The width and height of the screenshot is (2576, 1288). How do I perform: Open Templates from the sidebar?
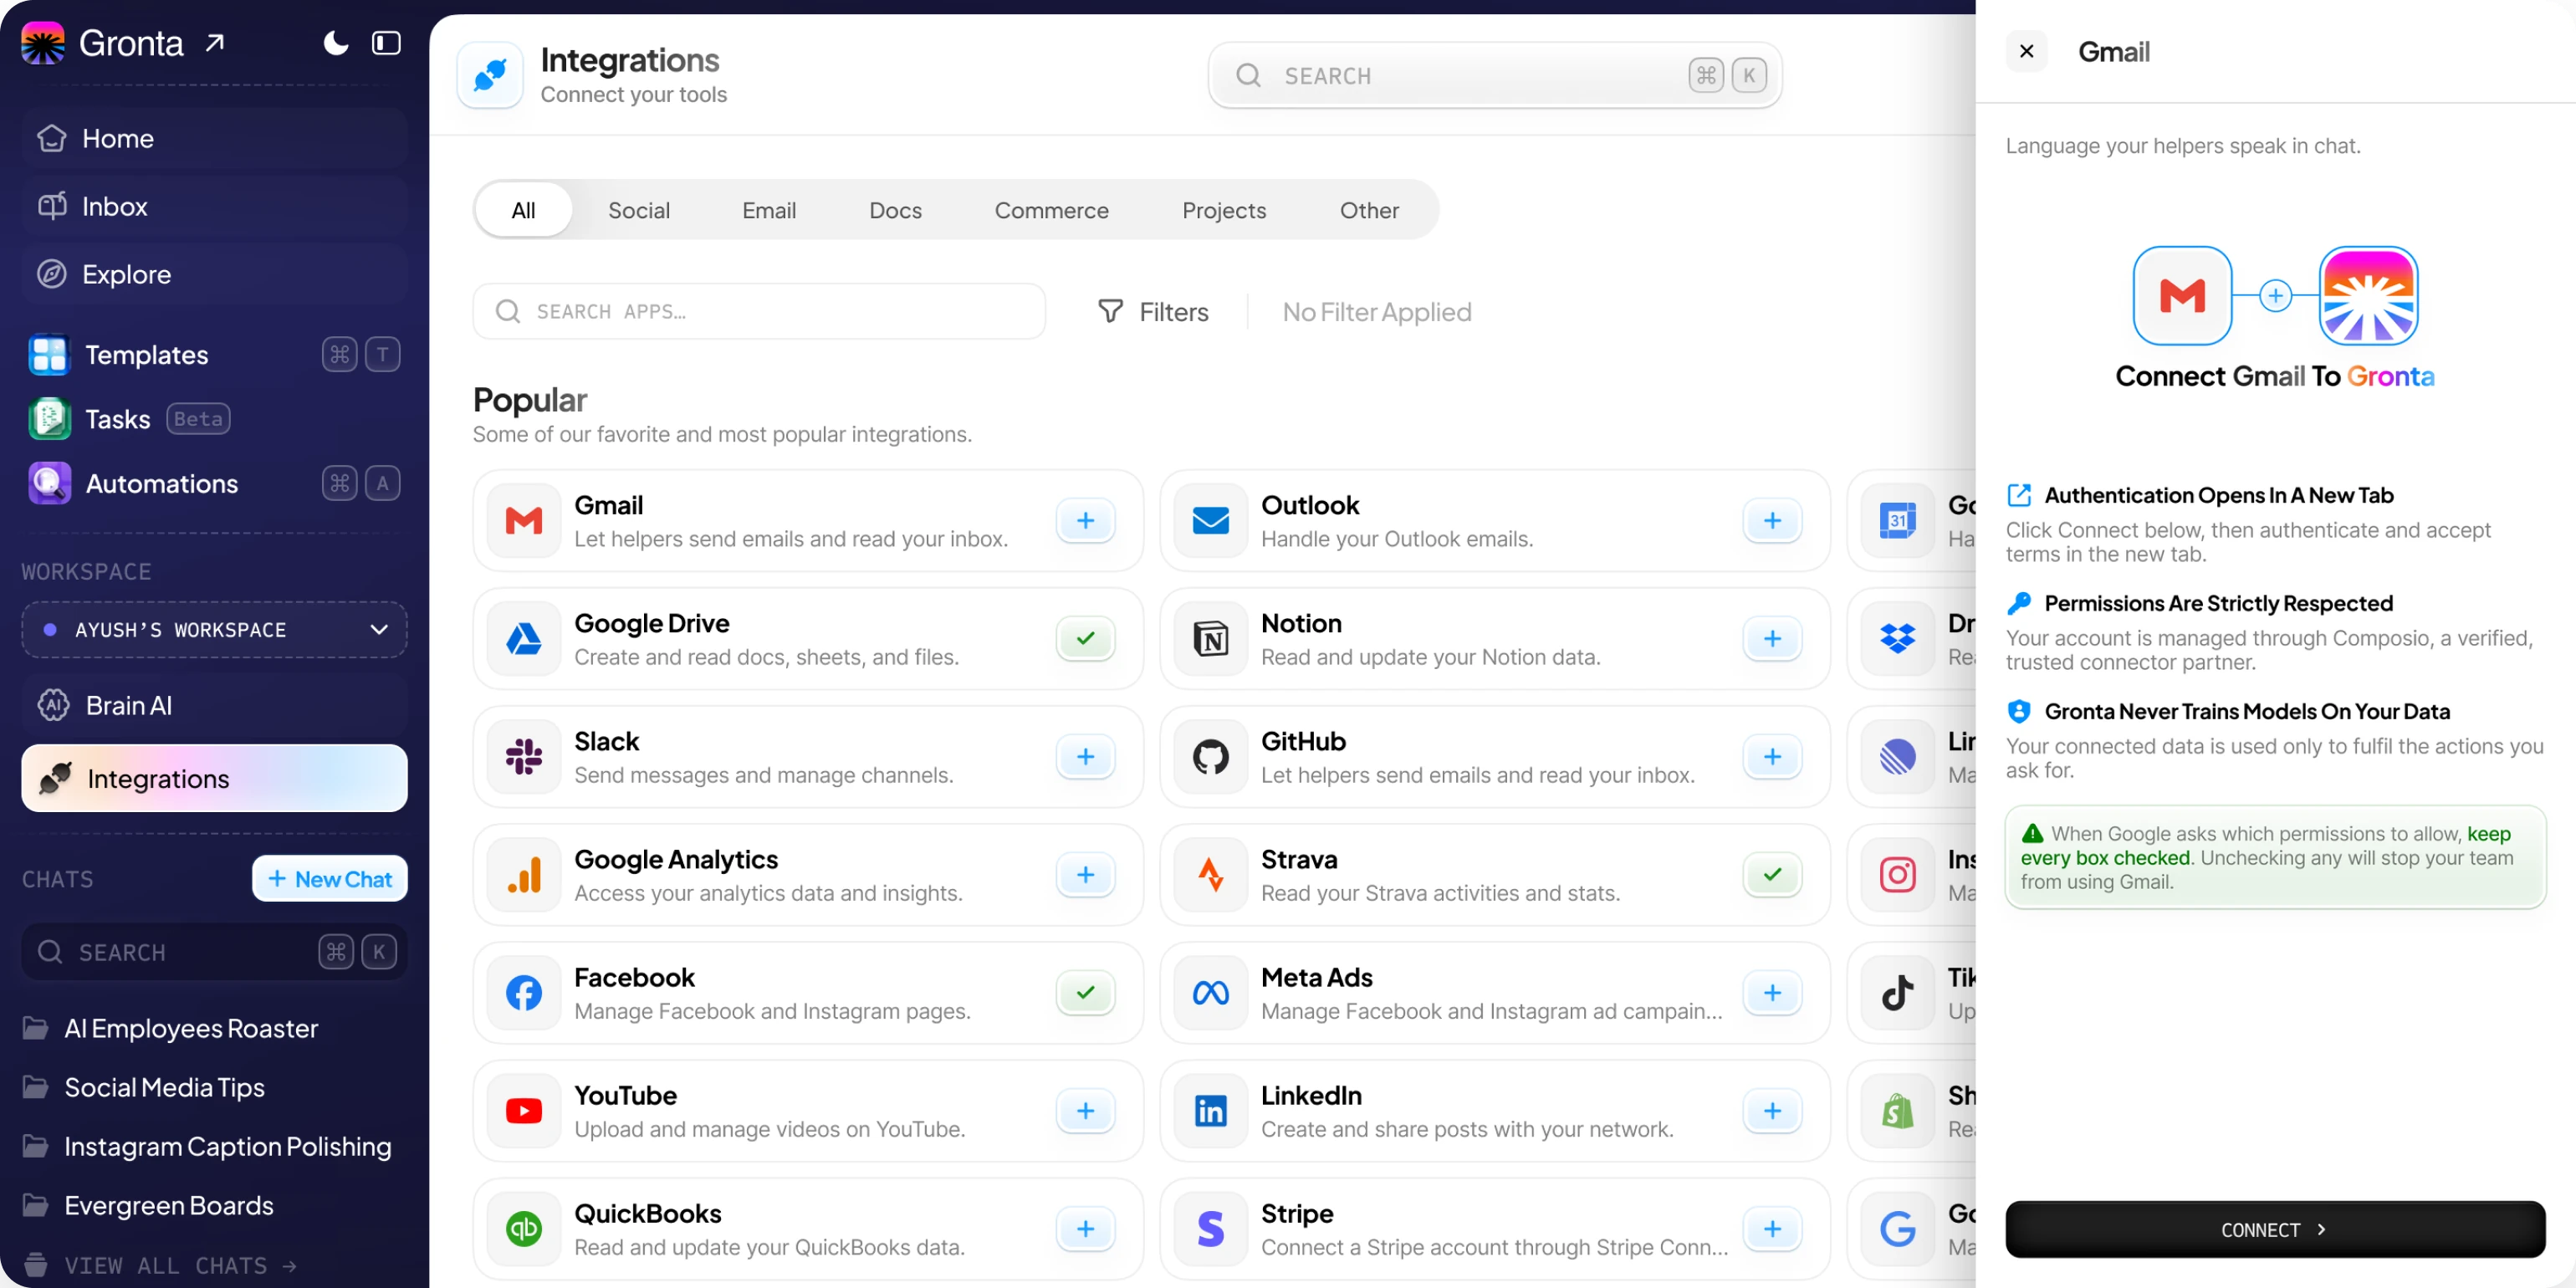click(214, 354)
